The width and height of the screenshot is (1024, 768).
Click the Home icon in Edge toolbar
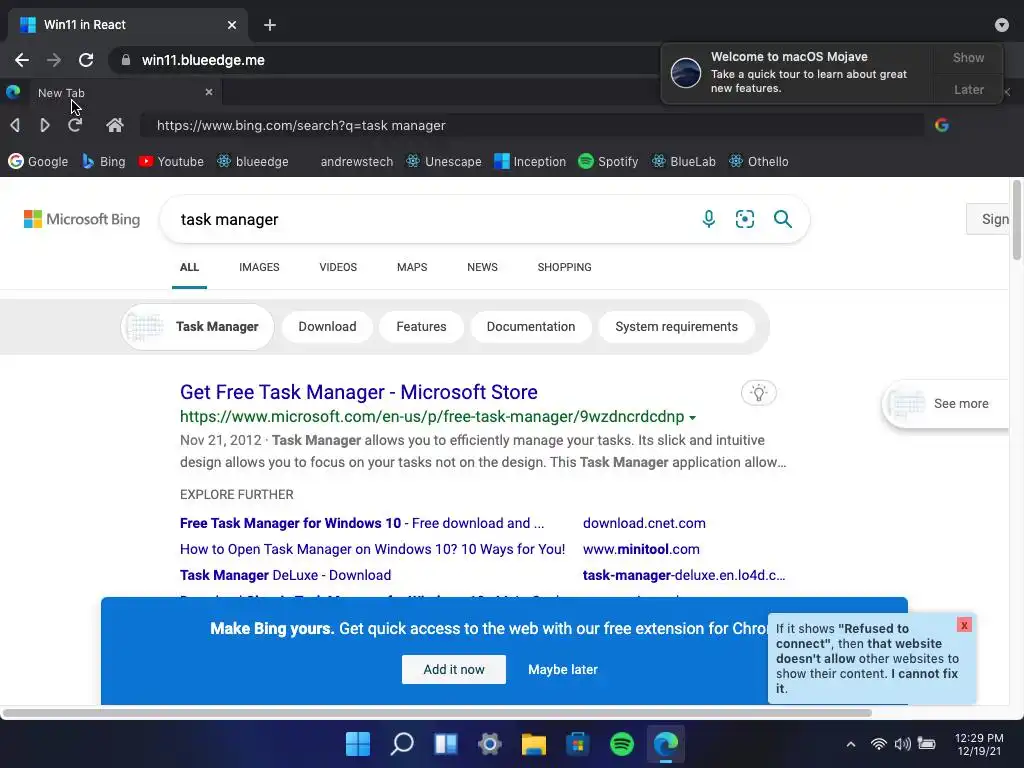115,125
